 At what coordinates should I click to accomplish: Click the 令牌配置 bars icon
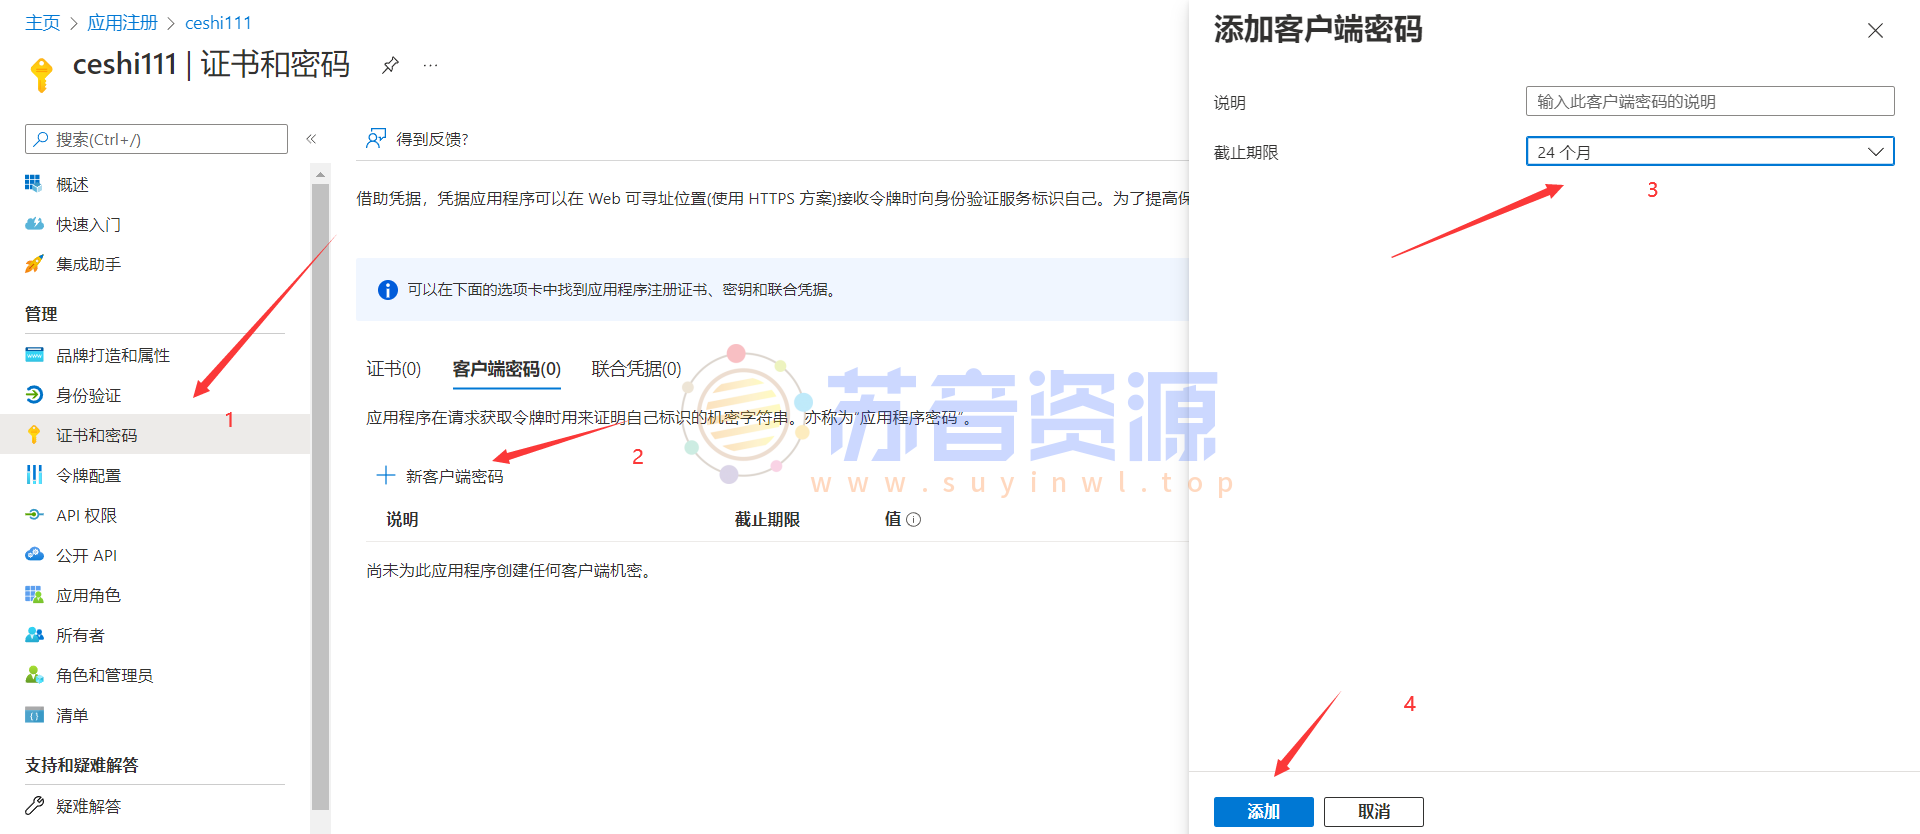[34, 475]
